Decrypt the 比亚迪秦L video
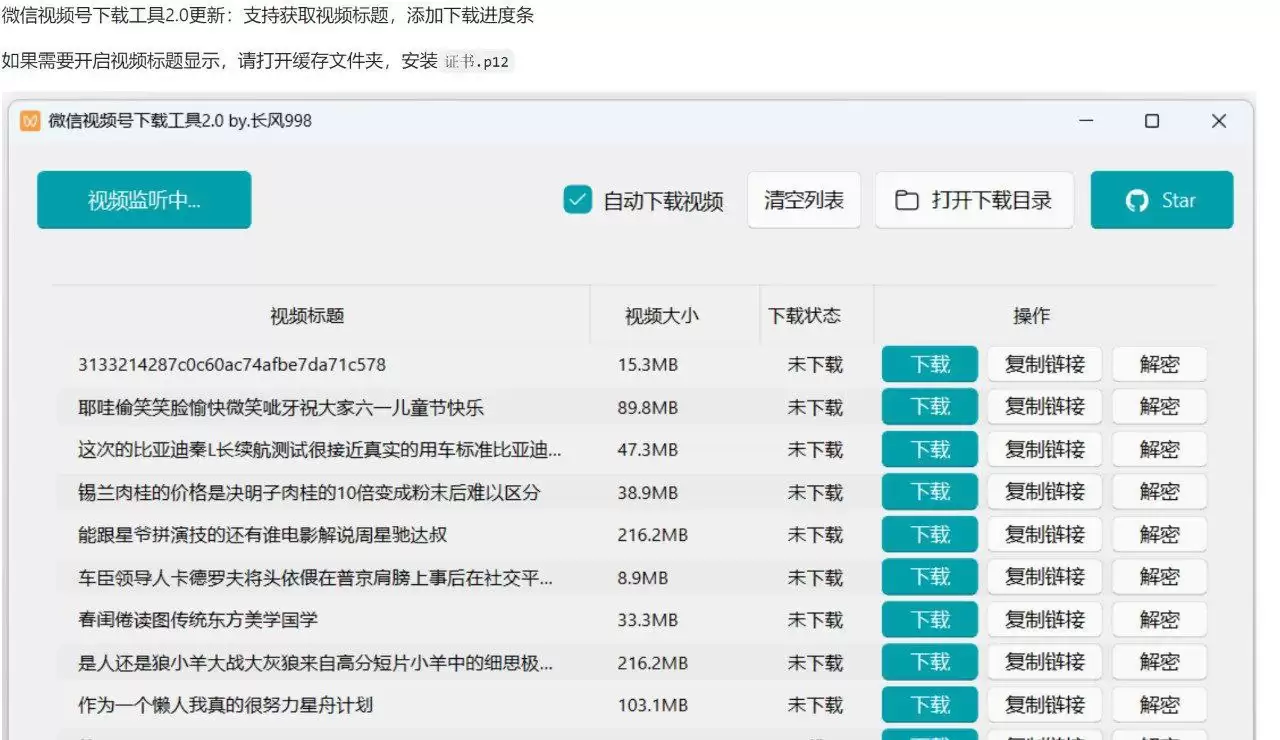Image resolution: width=1280 pixels, height=740 pixels. 1158,449
